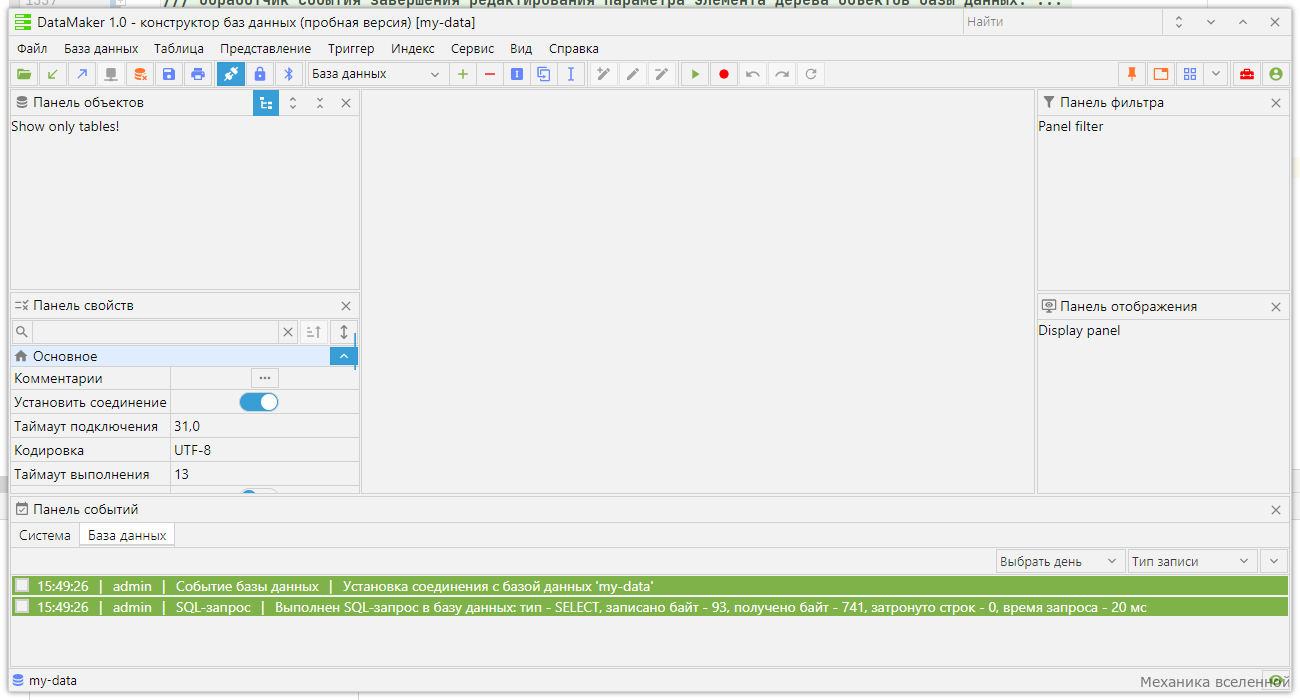1300x700 pixels.
Task: Toggle tree view button in Панель объектов
Action: coord(266,103)
